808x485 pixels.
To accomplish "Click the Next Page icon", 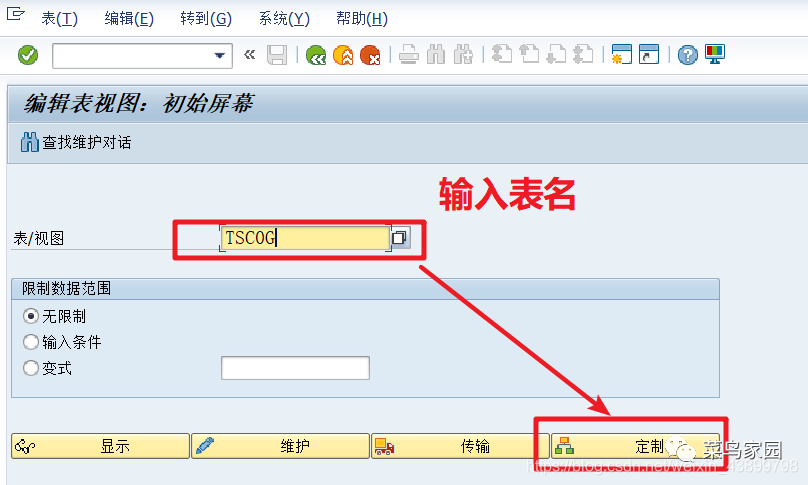I will 556,55.
